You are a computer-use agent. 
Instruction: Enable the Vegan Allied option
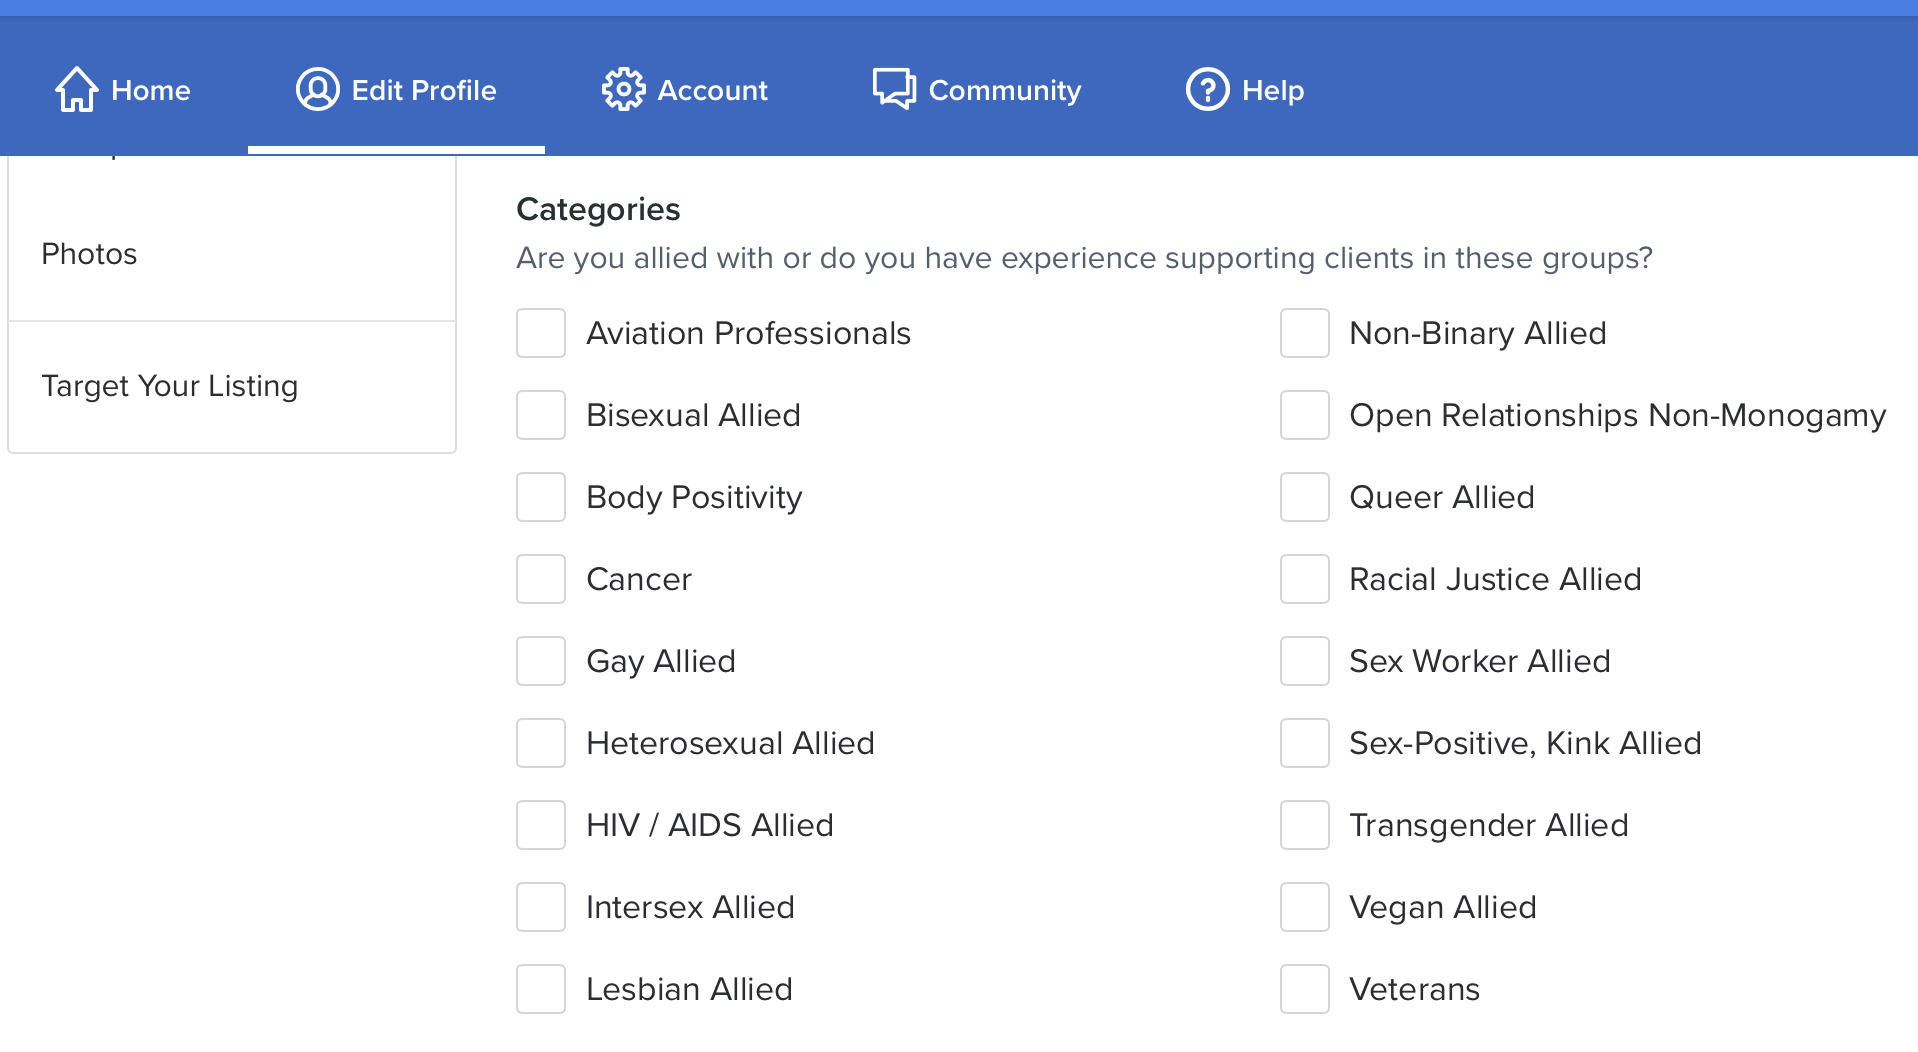[x=1305, y=907]
